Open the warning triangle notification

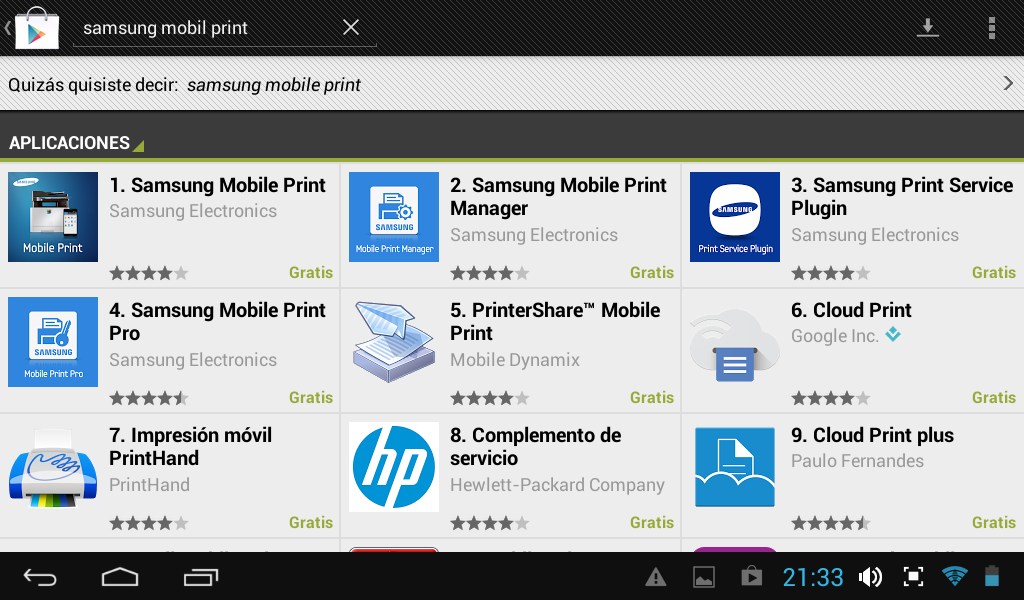[656, 577]
